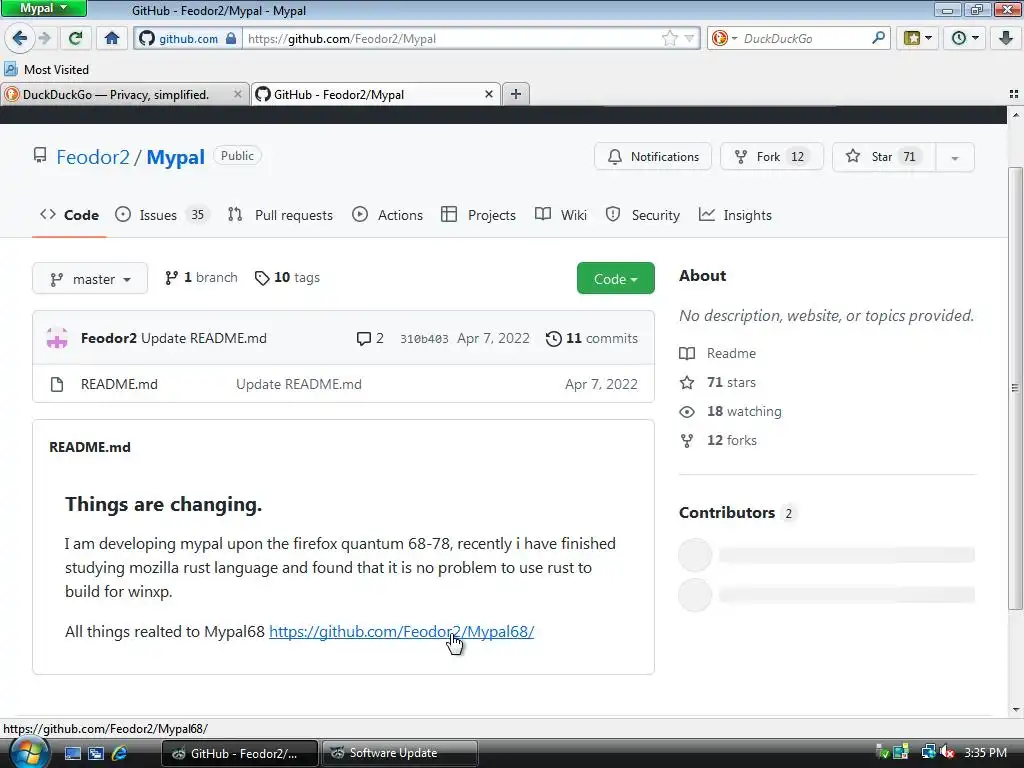Open the Mypal application menu button
The image size is (1024, 768).
pyautogui.click(x=44, y=8)
